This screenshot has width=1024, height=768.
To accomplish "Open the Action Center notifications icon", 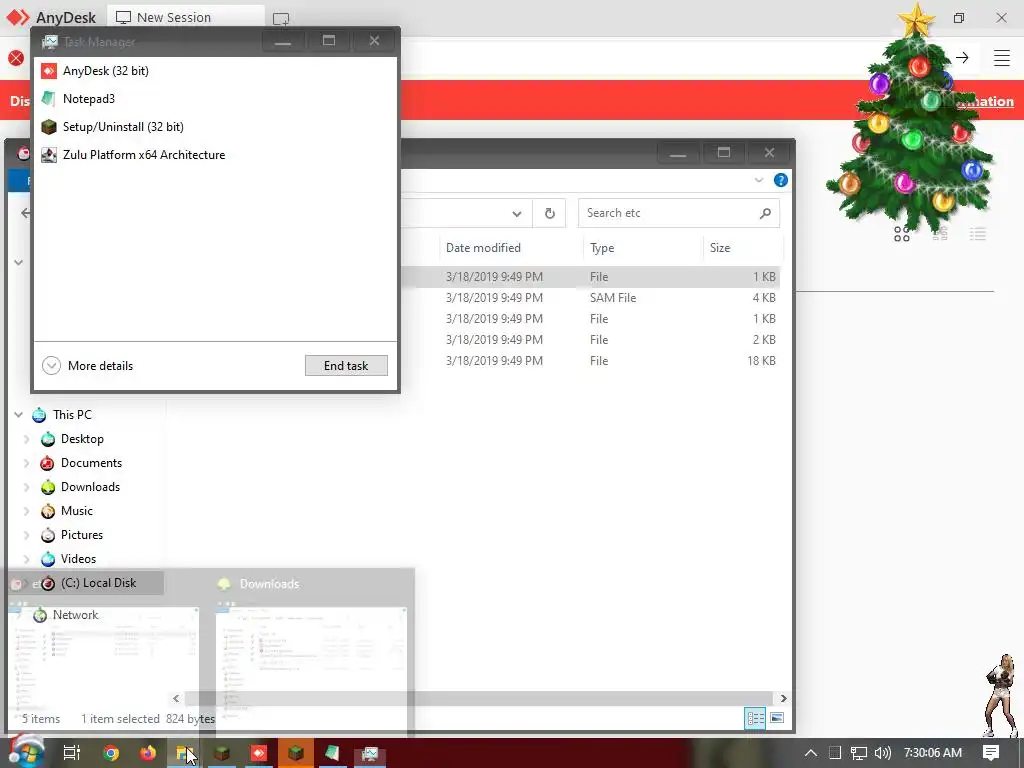I will pos(991,752).
